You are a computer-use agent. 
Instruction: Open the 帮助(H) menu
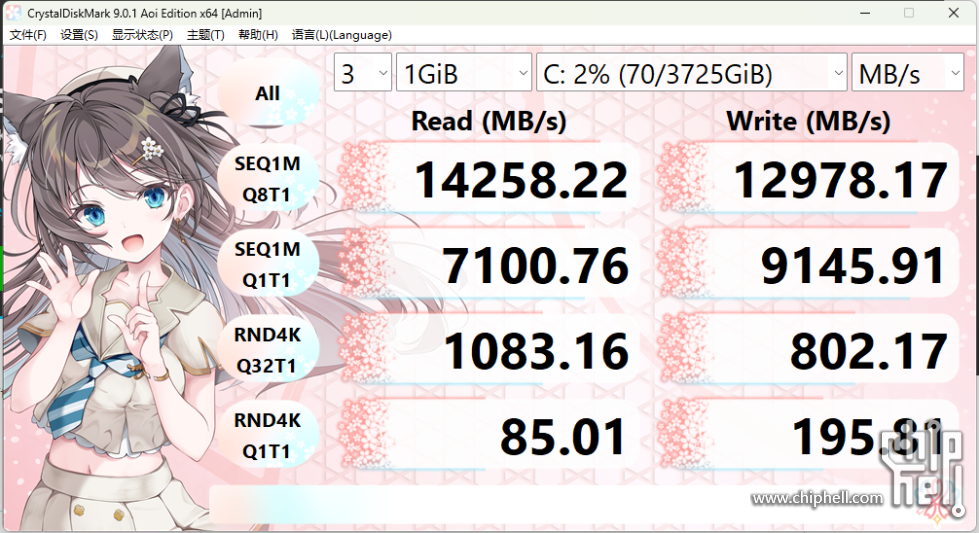[x=258, y=35]
